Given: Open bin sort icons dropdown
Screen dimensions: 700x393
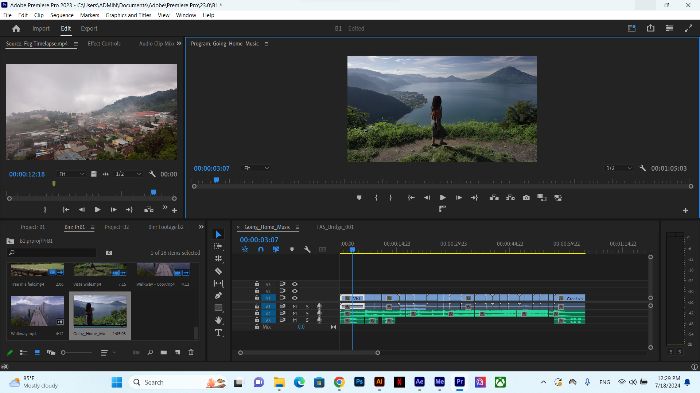Looking at the screenshot, I should [107, 352].
